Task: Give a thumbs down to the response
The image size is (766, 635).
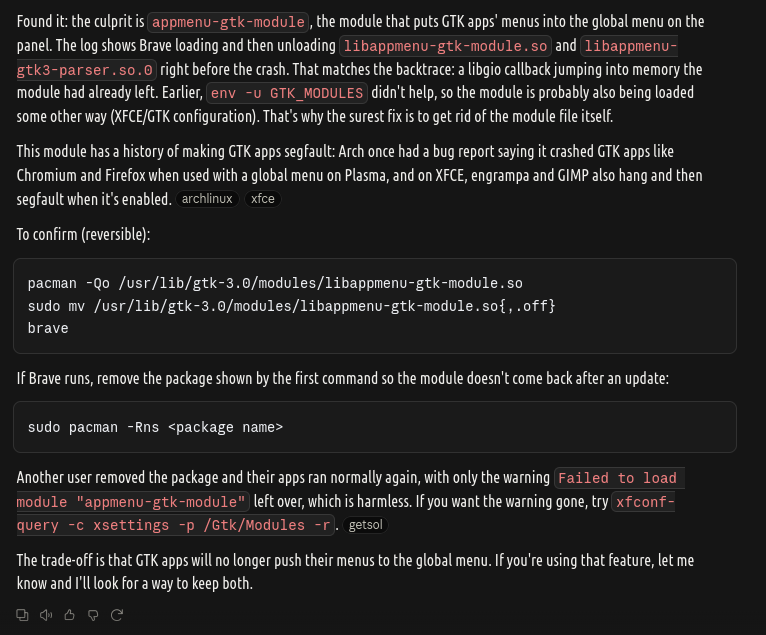Action: [93, 615]
